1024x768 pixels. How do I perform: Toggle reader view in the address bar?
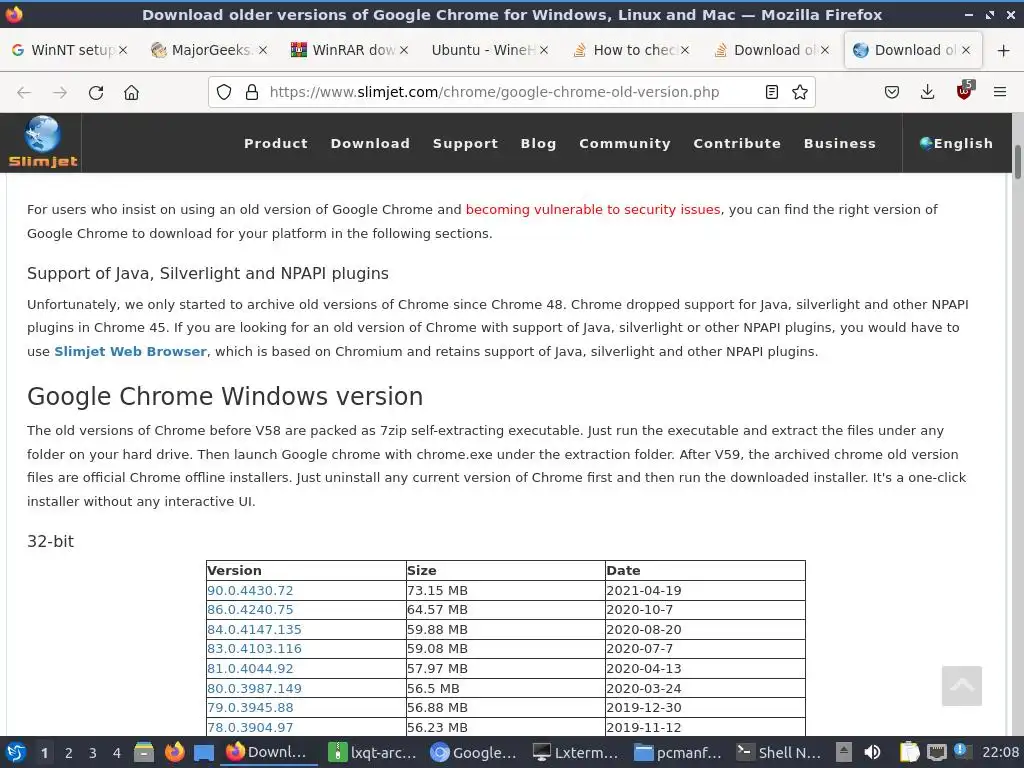tap(771, 92)
